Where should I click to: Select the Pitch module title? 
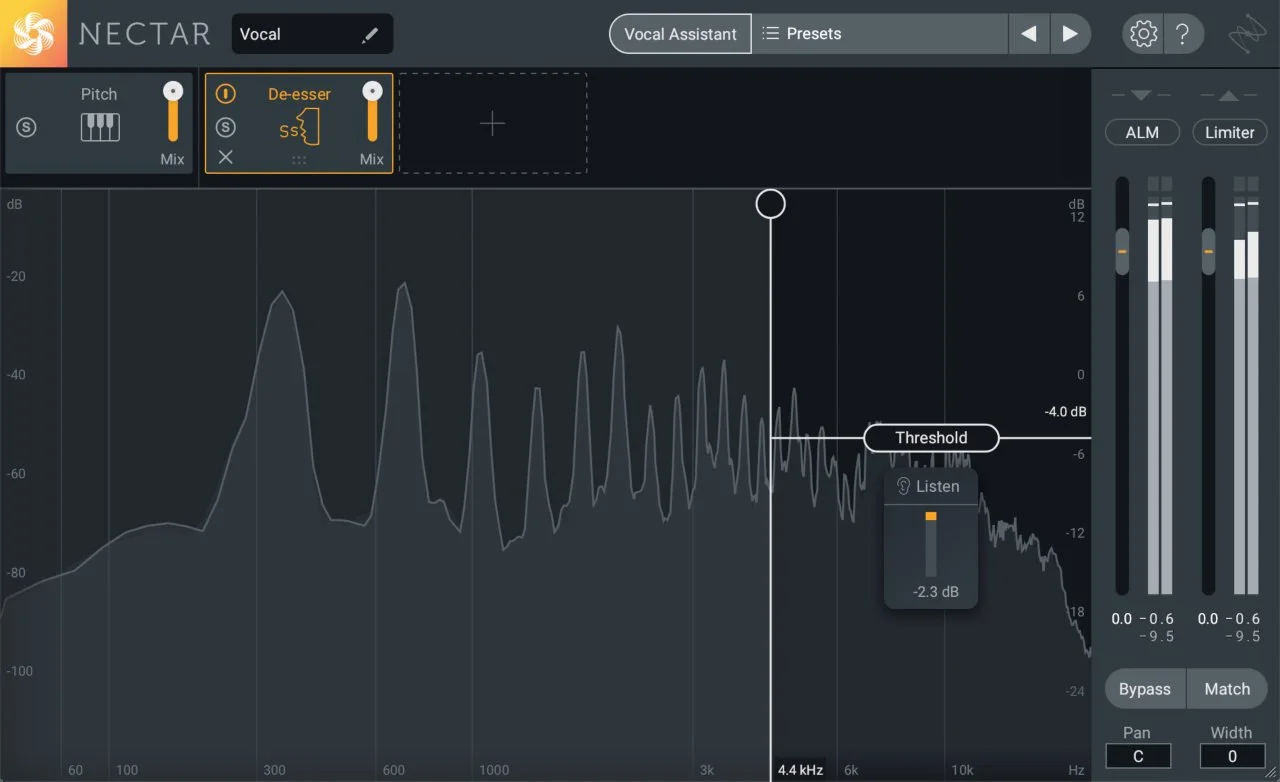[x=99, y=94]
